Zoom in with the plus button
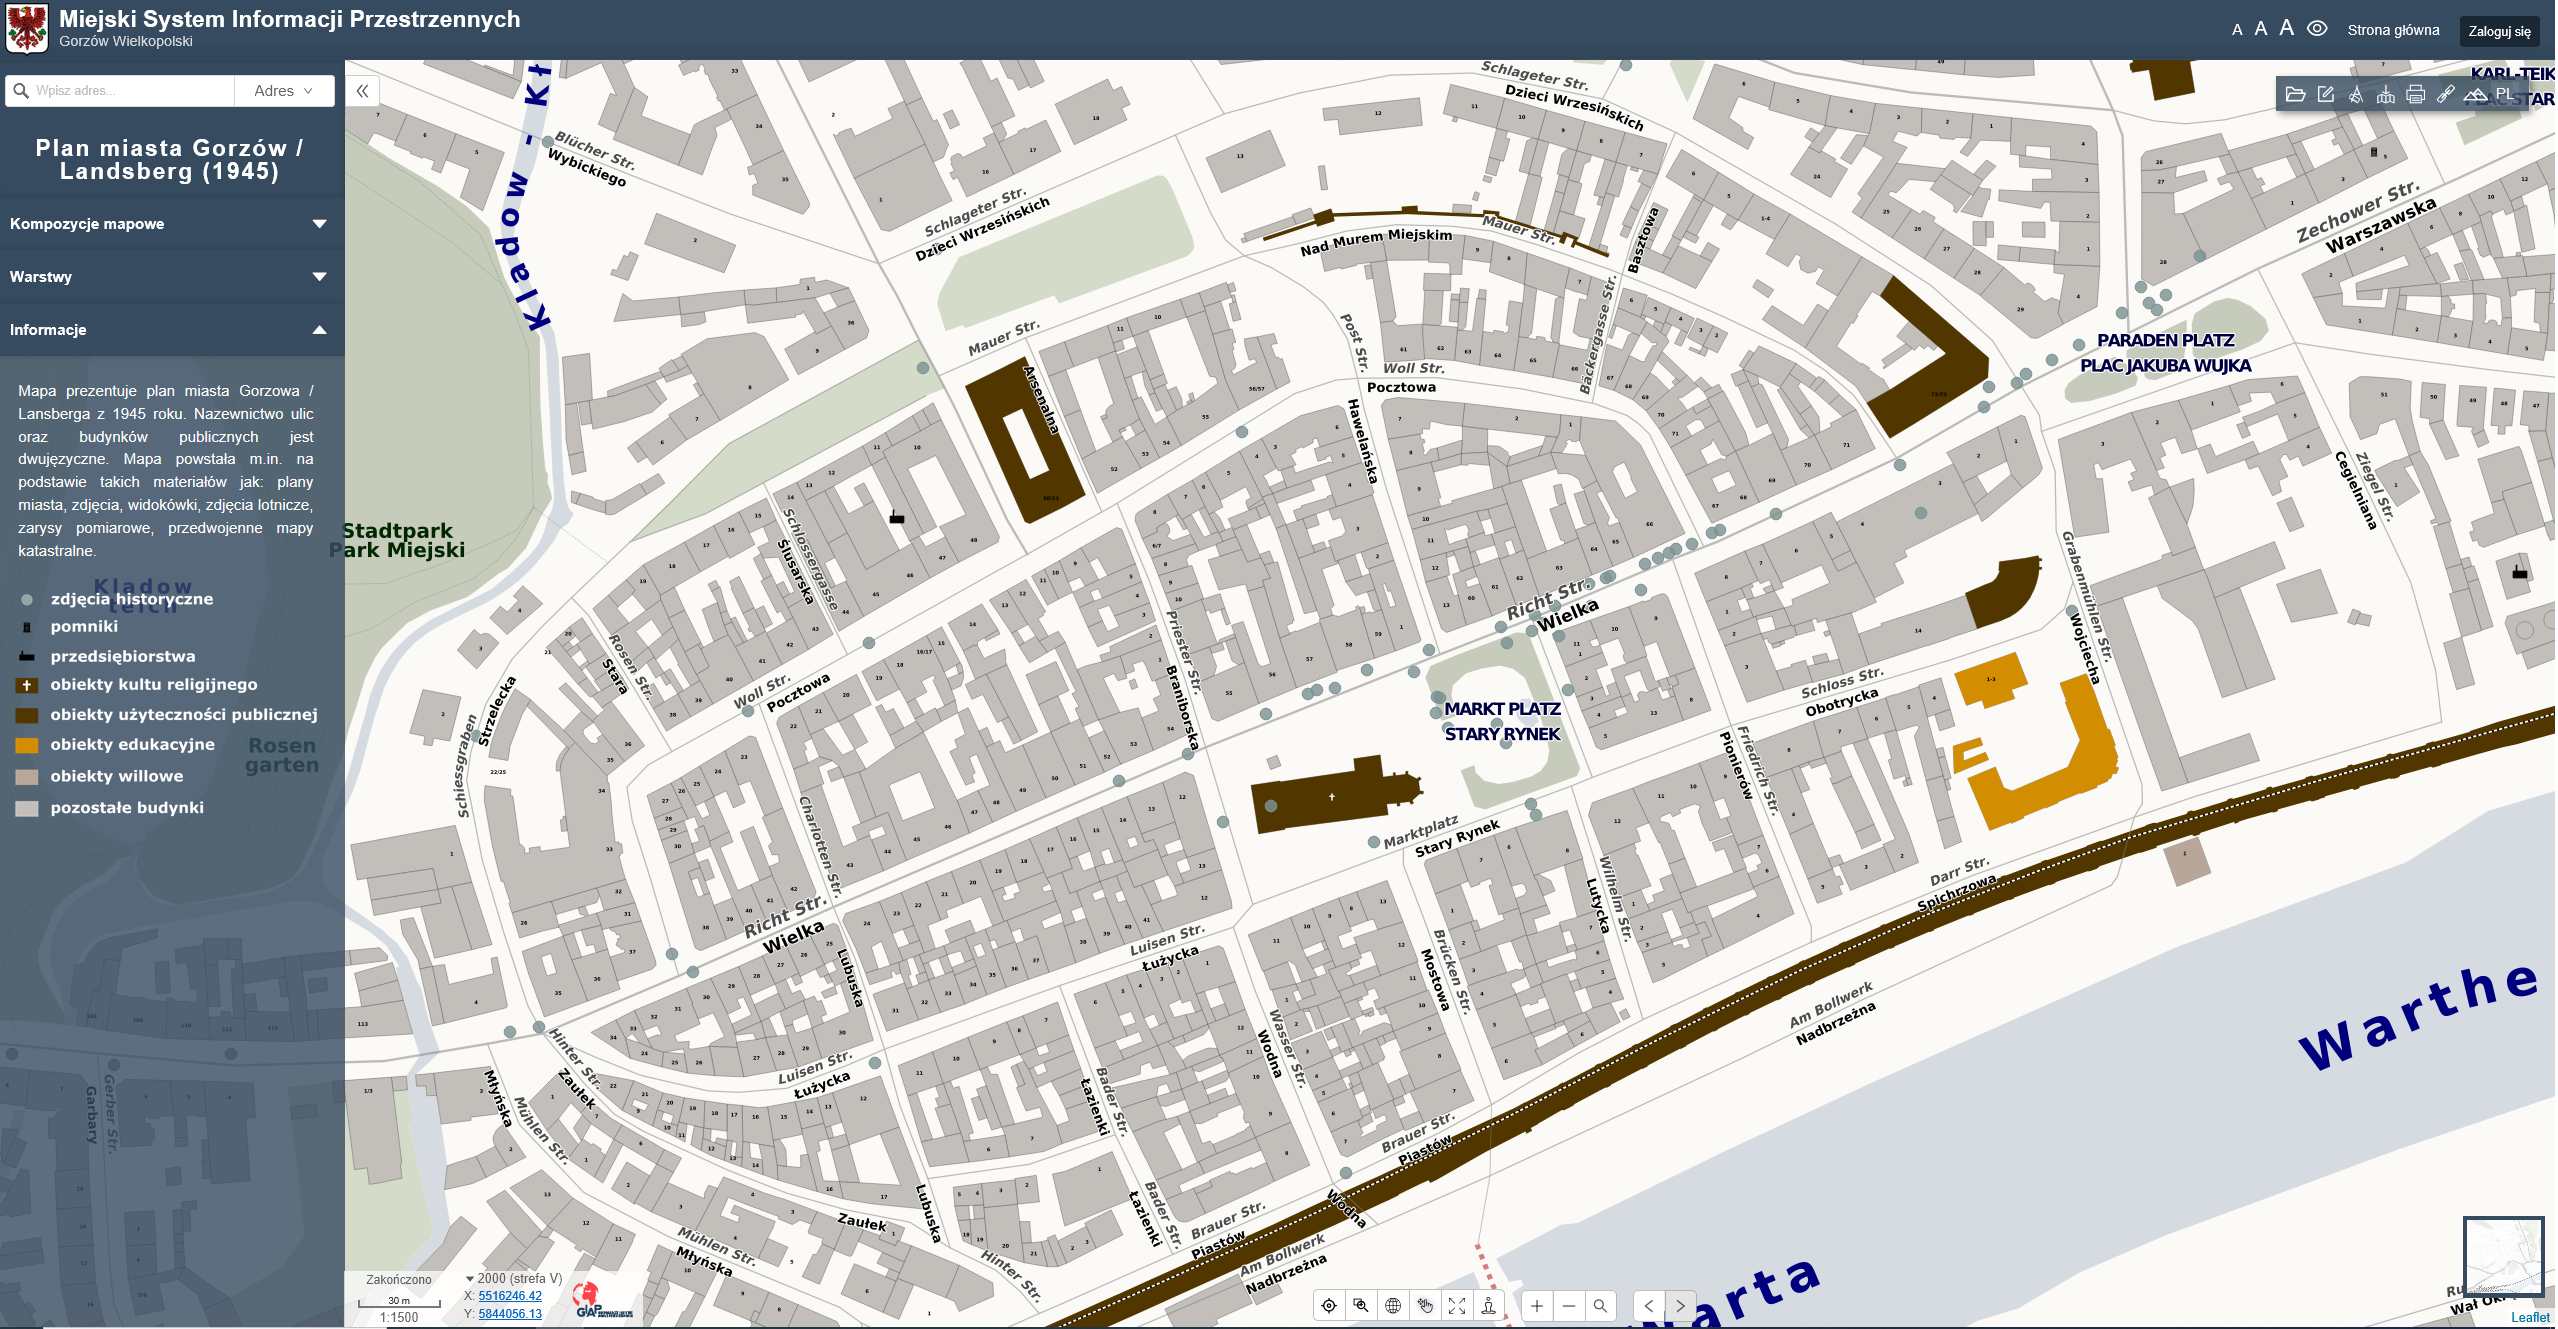The image size is (2558, 1329). click(1537, 1306)
